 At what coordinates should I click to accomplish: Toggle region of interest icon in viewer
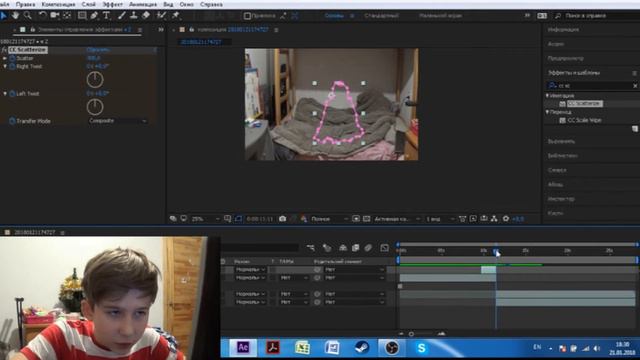(x=356, y=219)
